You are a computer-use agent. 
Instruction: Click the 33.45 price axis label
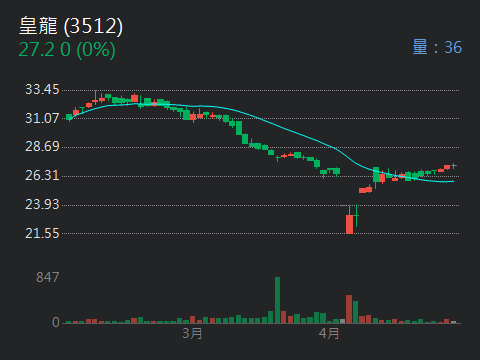[x=42, y=89]
